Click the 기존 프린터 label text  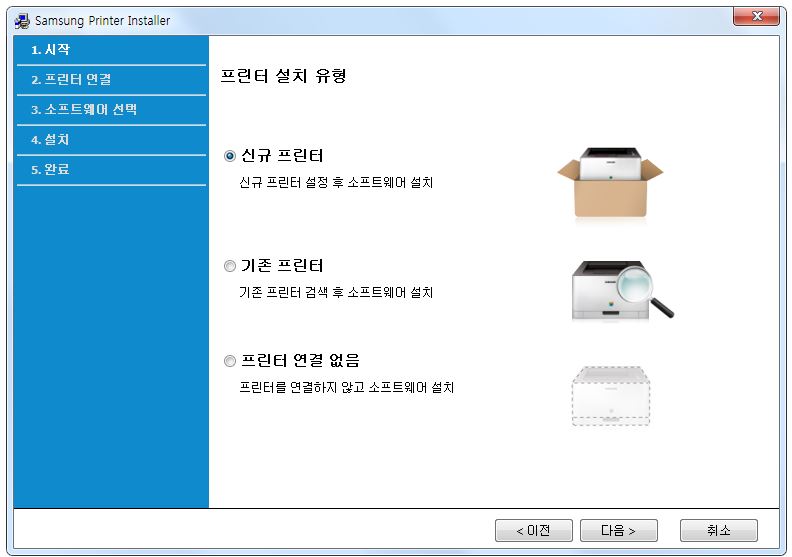click(282, 266)
